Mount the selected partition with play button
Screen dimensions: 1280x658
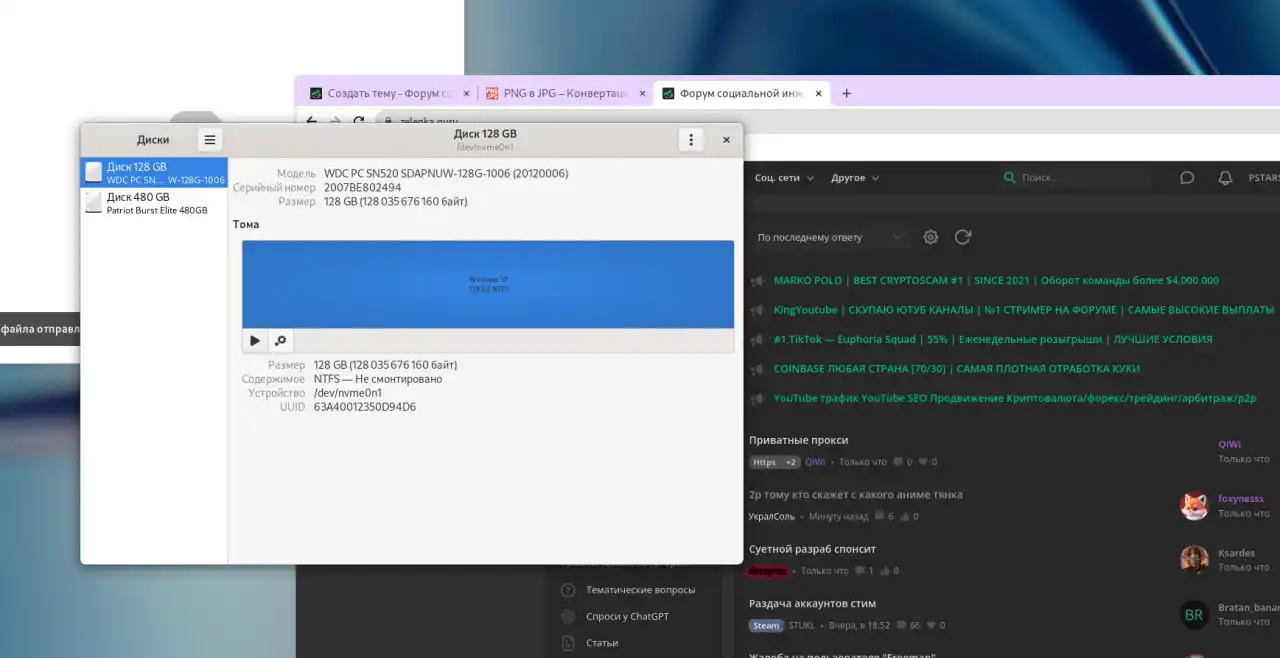point(254,341)
